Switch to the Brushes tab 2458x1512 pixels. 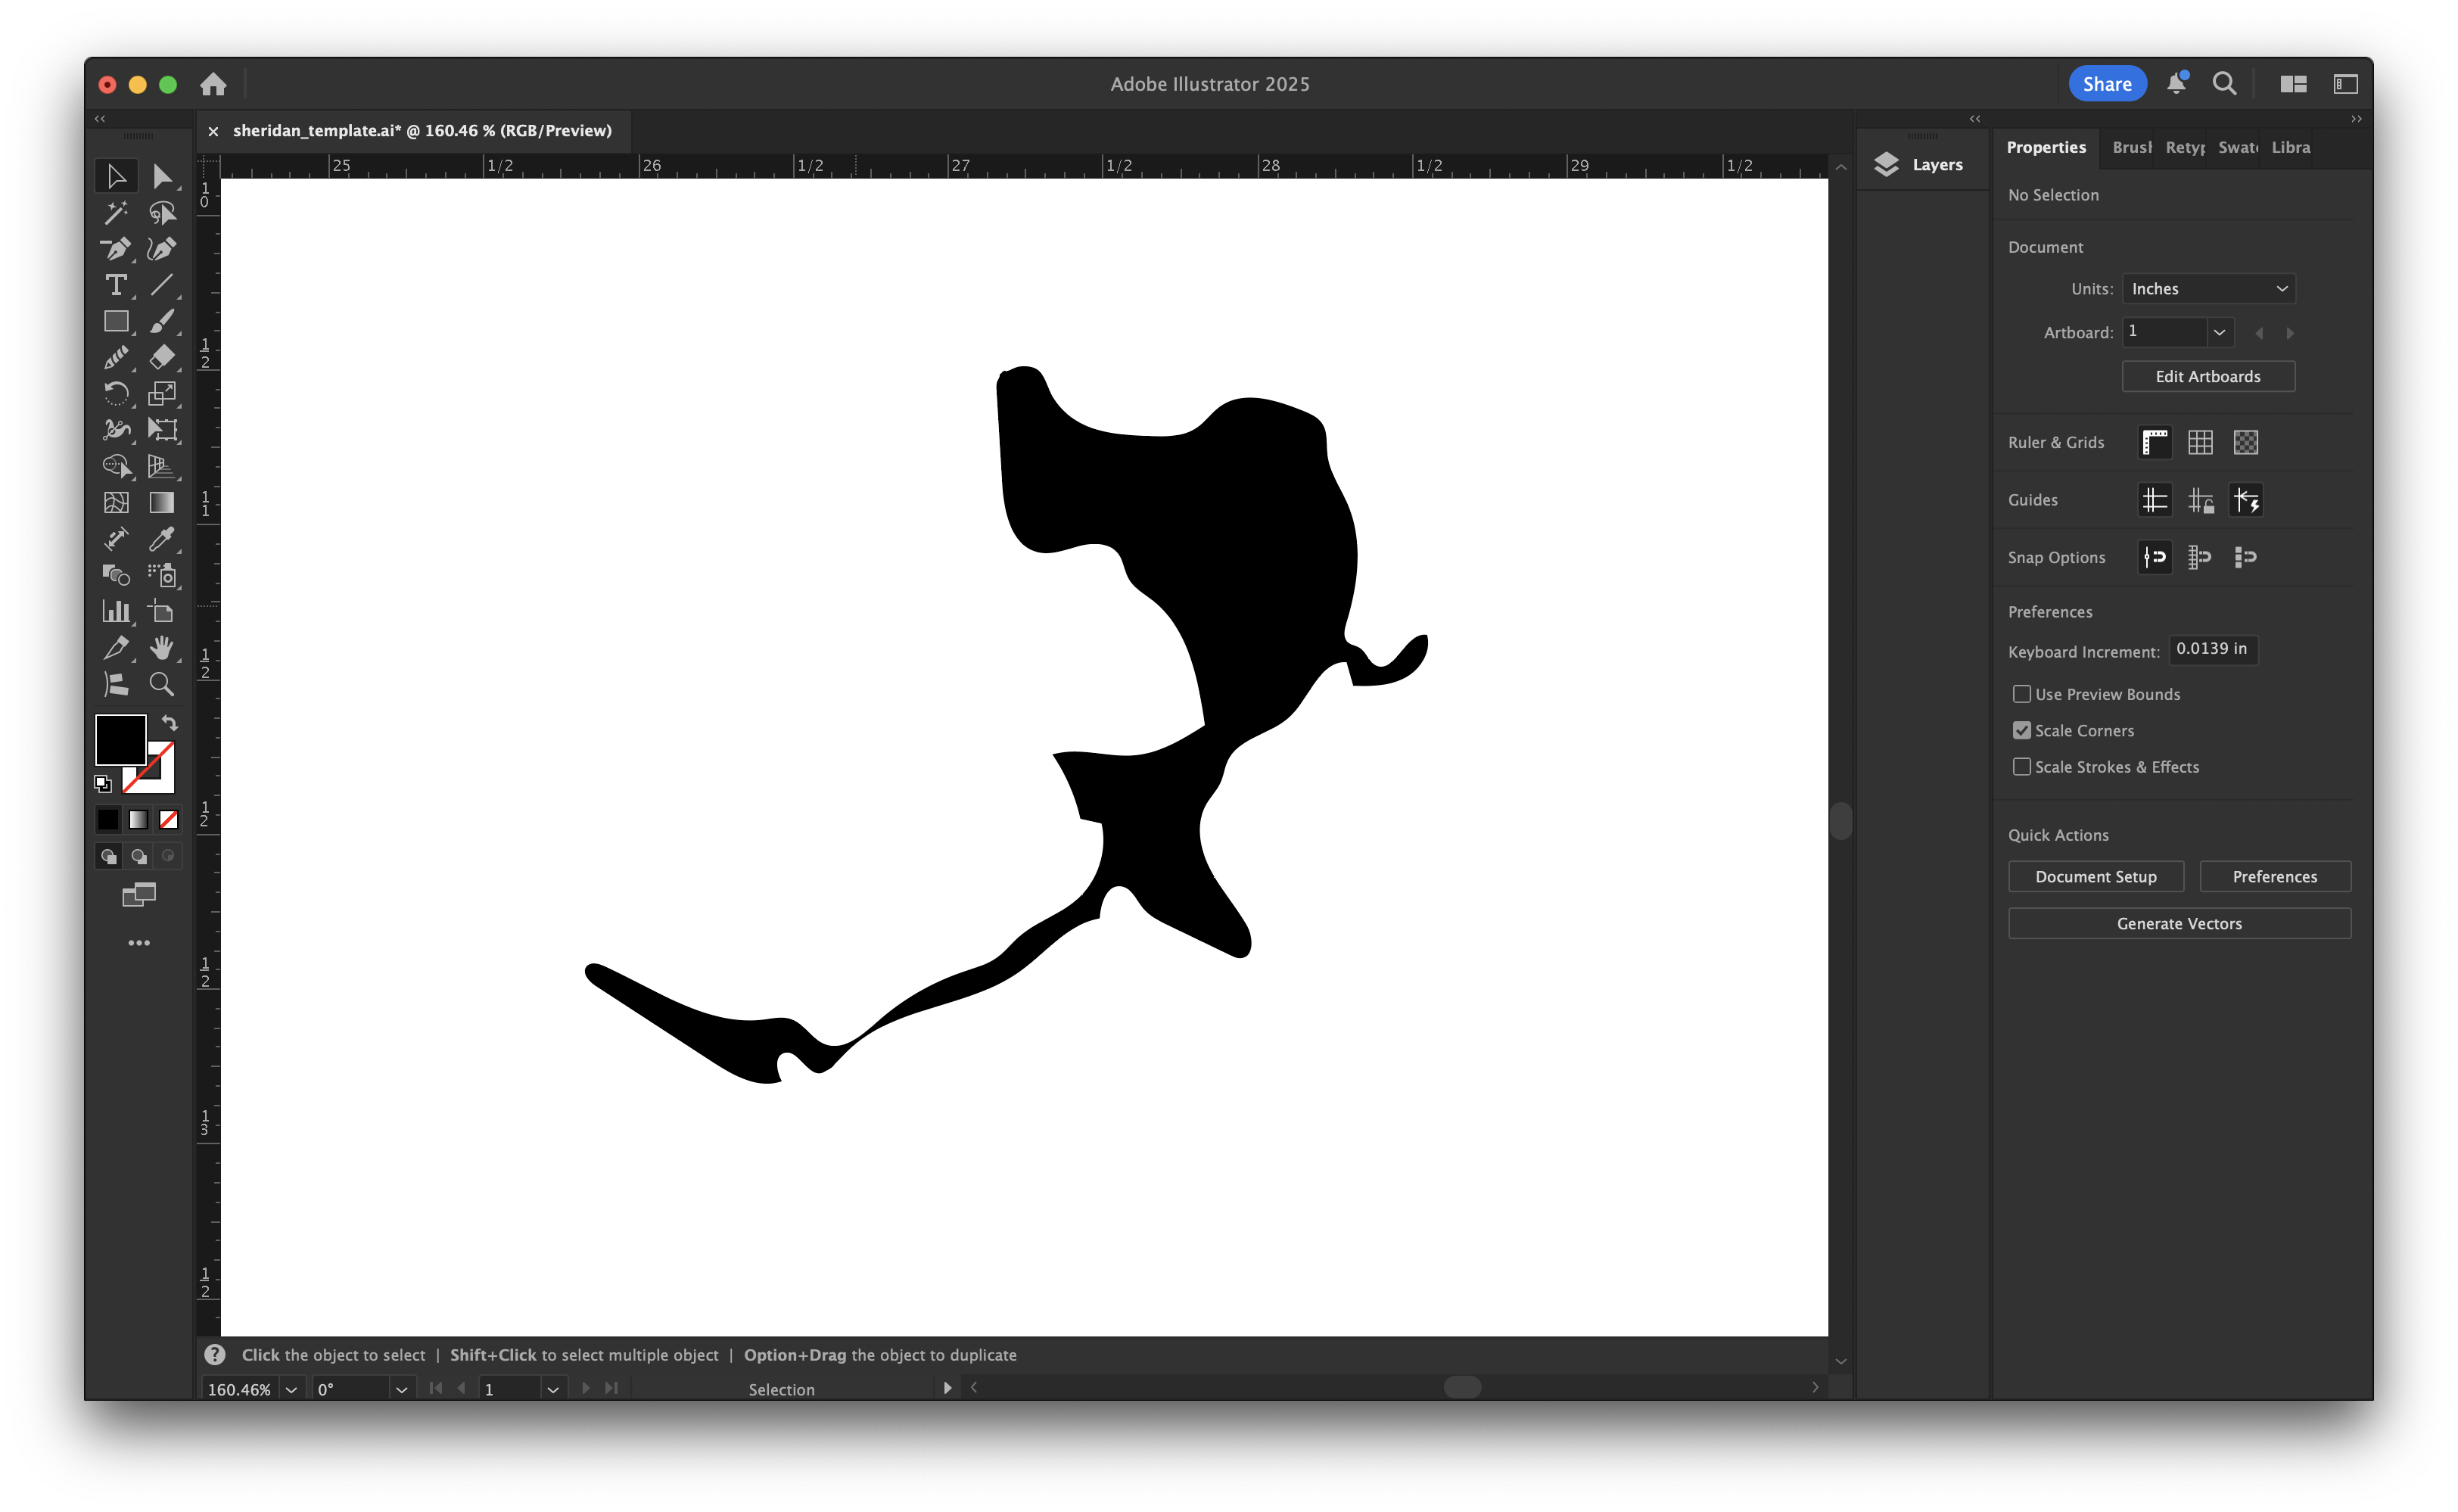tap(2131, 147)
